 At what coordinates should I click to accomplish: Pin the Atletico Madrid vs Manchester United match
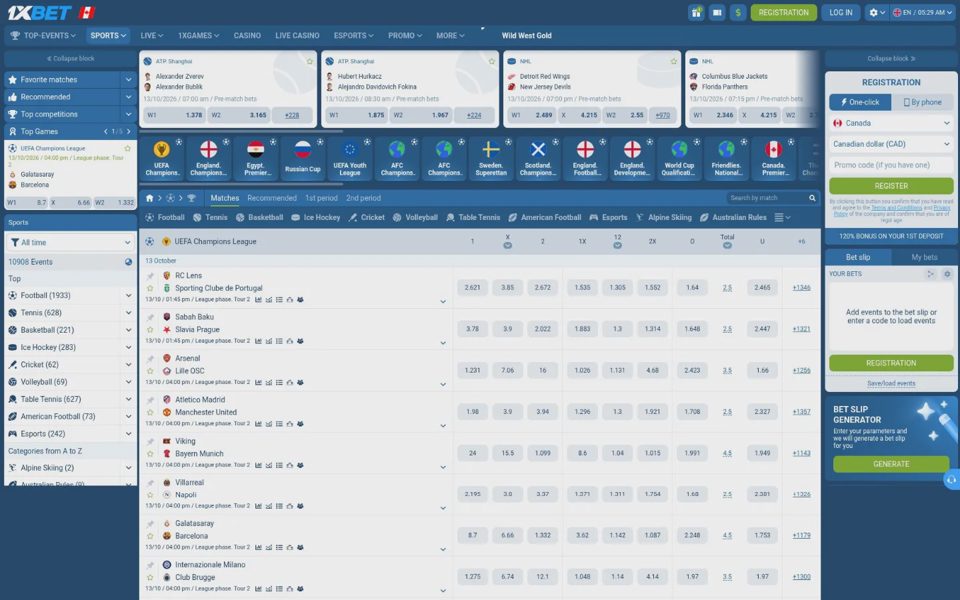click(x=150, y=400)
